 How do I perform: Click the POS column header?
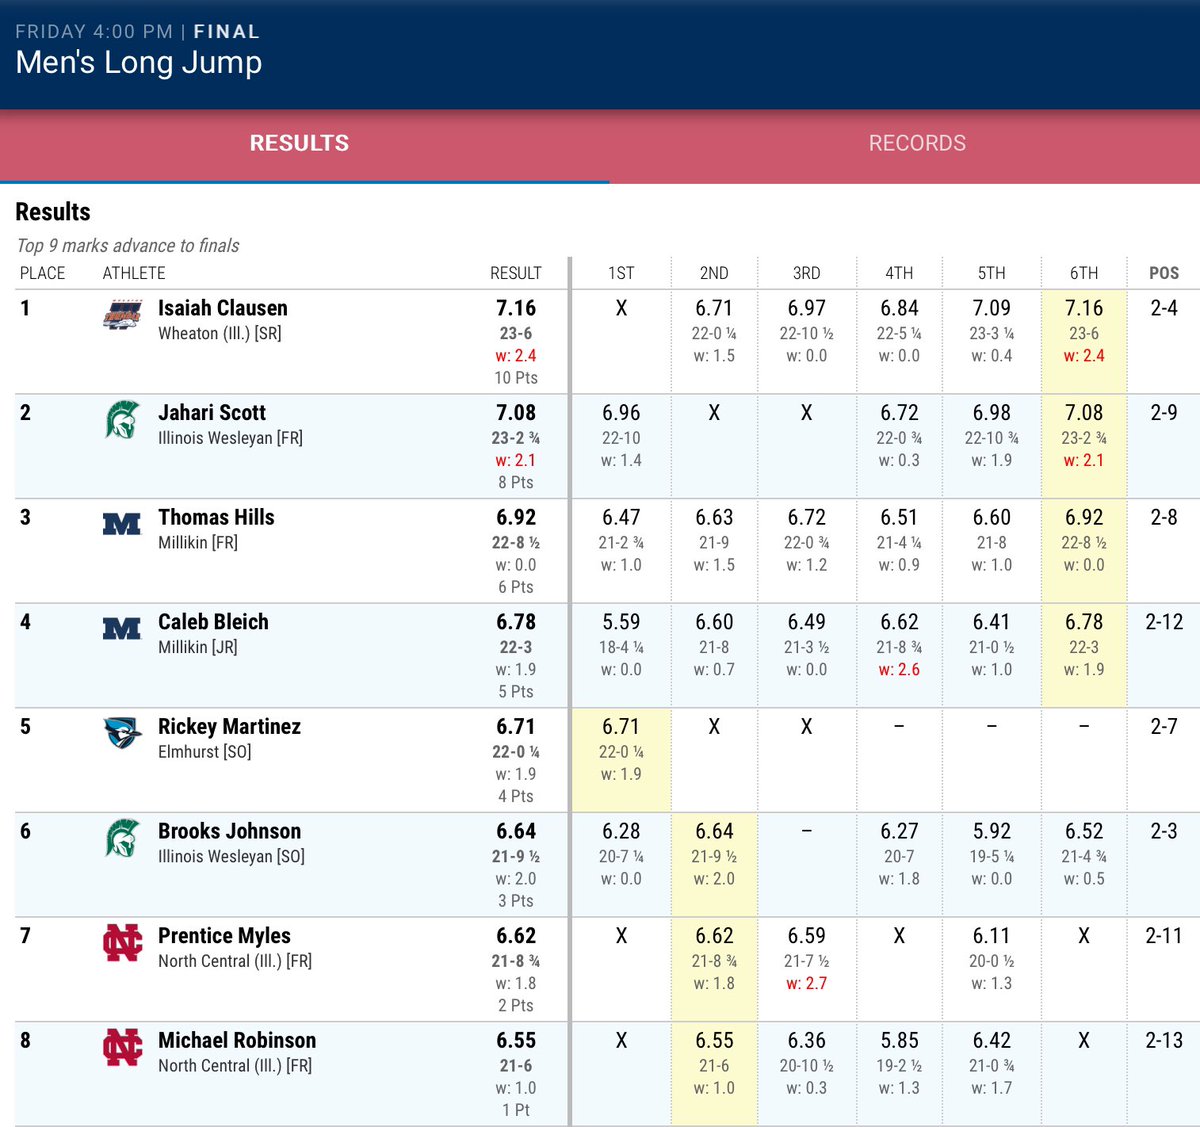(x=1164, y=273)
